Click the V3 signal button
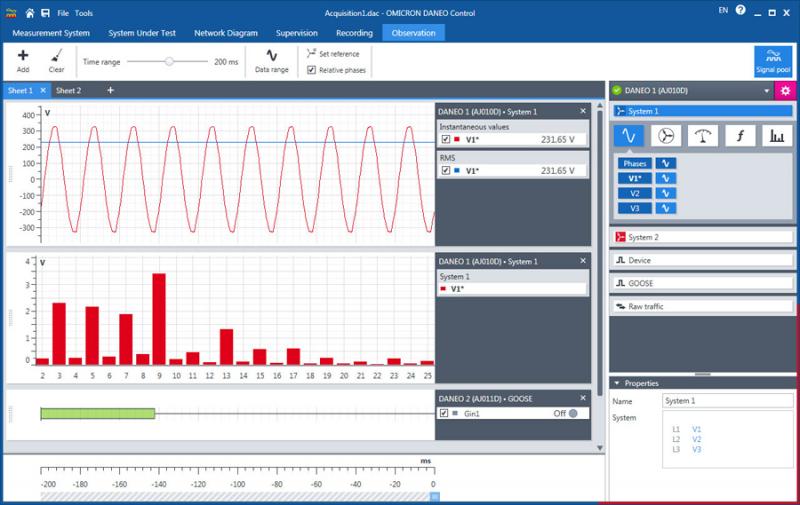Image resolution: width=800 pixels, height=505 pixels. click(635, 208)
